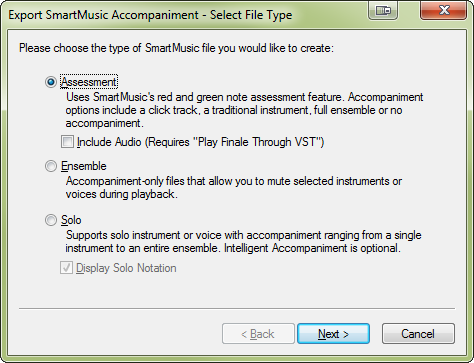Click the Export SmartMusic Accompaniment title text
Viewport: 474px width, 363px height.
pos(150,15)
